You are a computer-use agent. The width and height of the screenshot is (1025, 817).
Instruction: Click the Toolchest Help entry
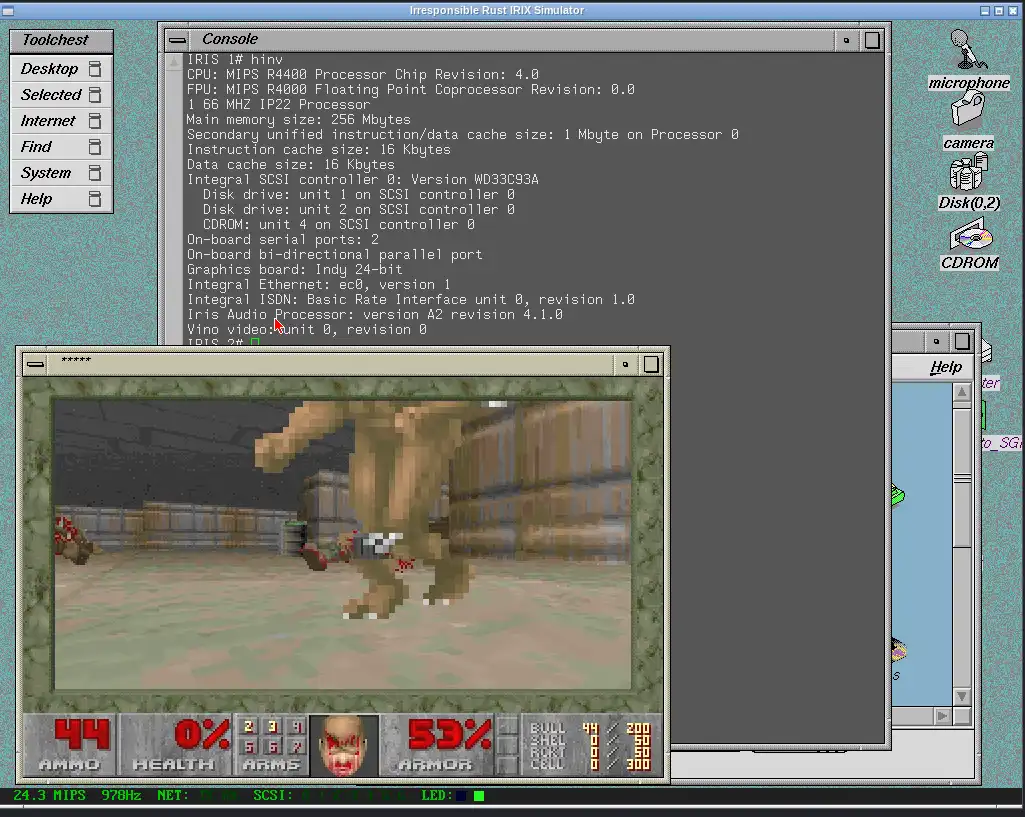click(x=36, y=199)
